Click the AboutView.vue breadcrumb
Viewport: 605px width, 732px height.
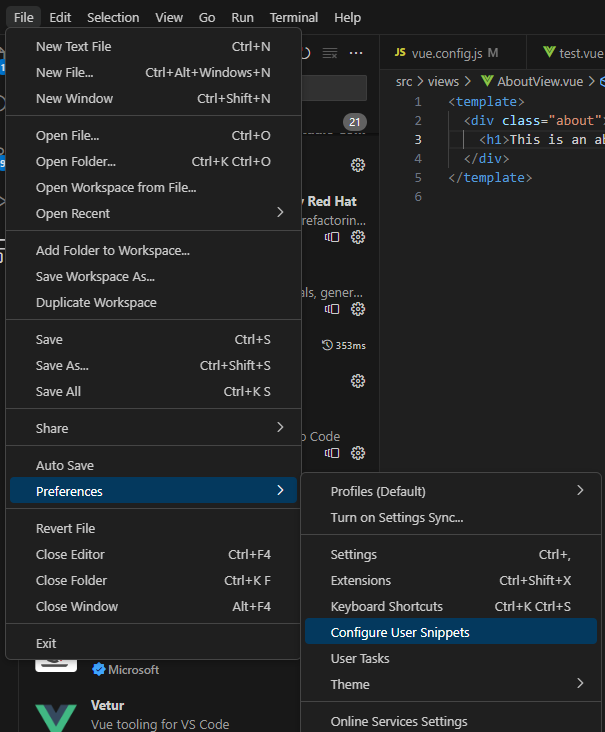540,81
